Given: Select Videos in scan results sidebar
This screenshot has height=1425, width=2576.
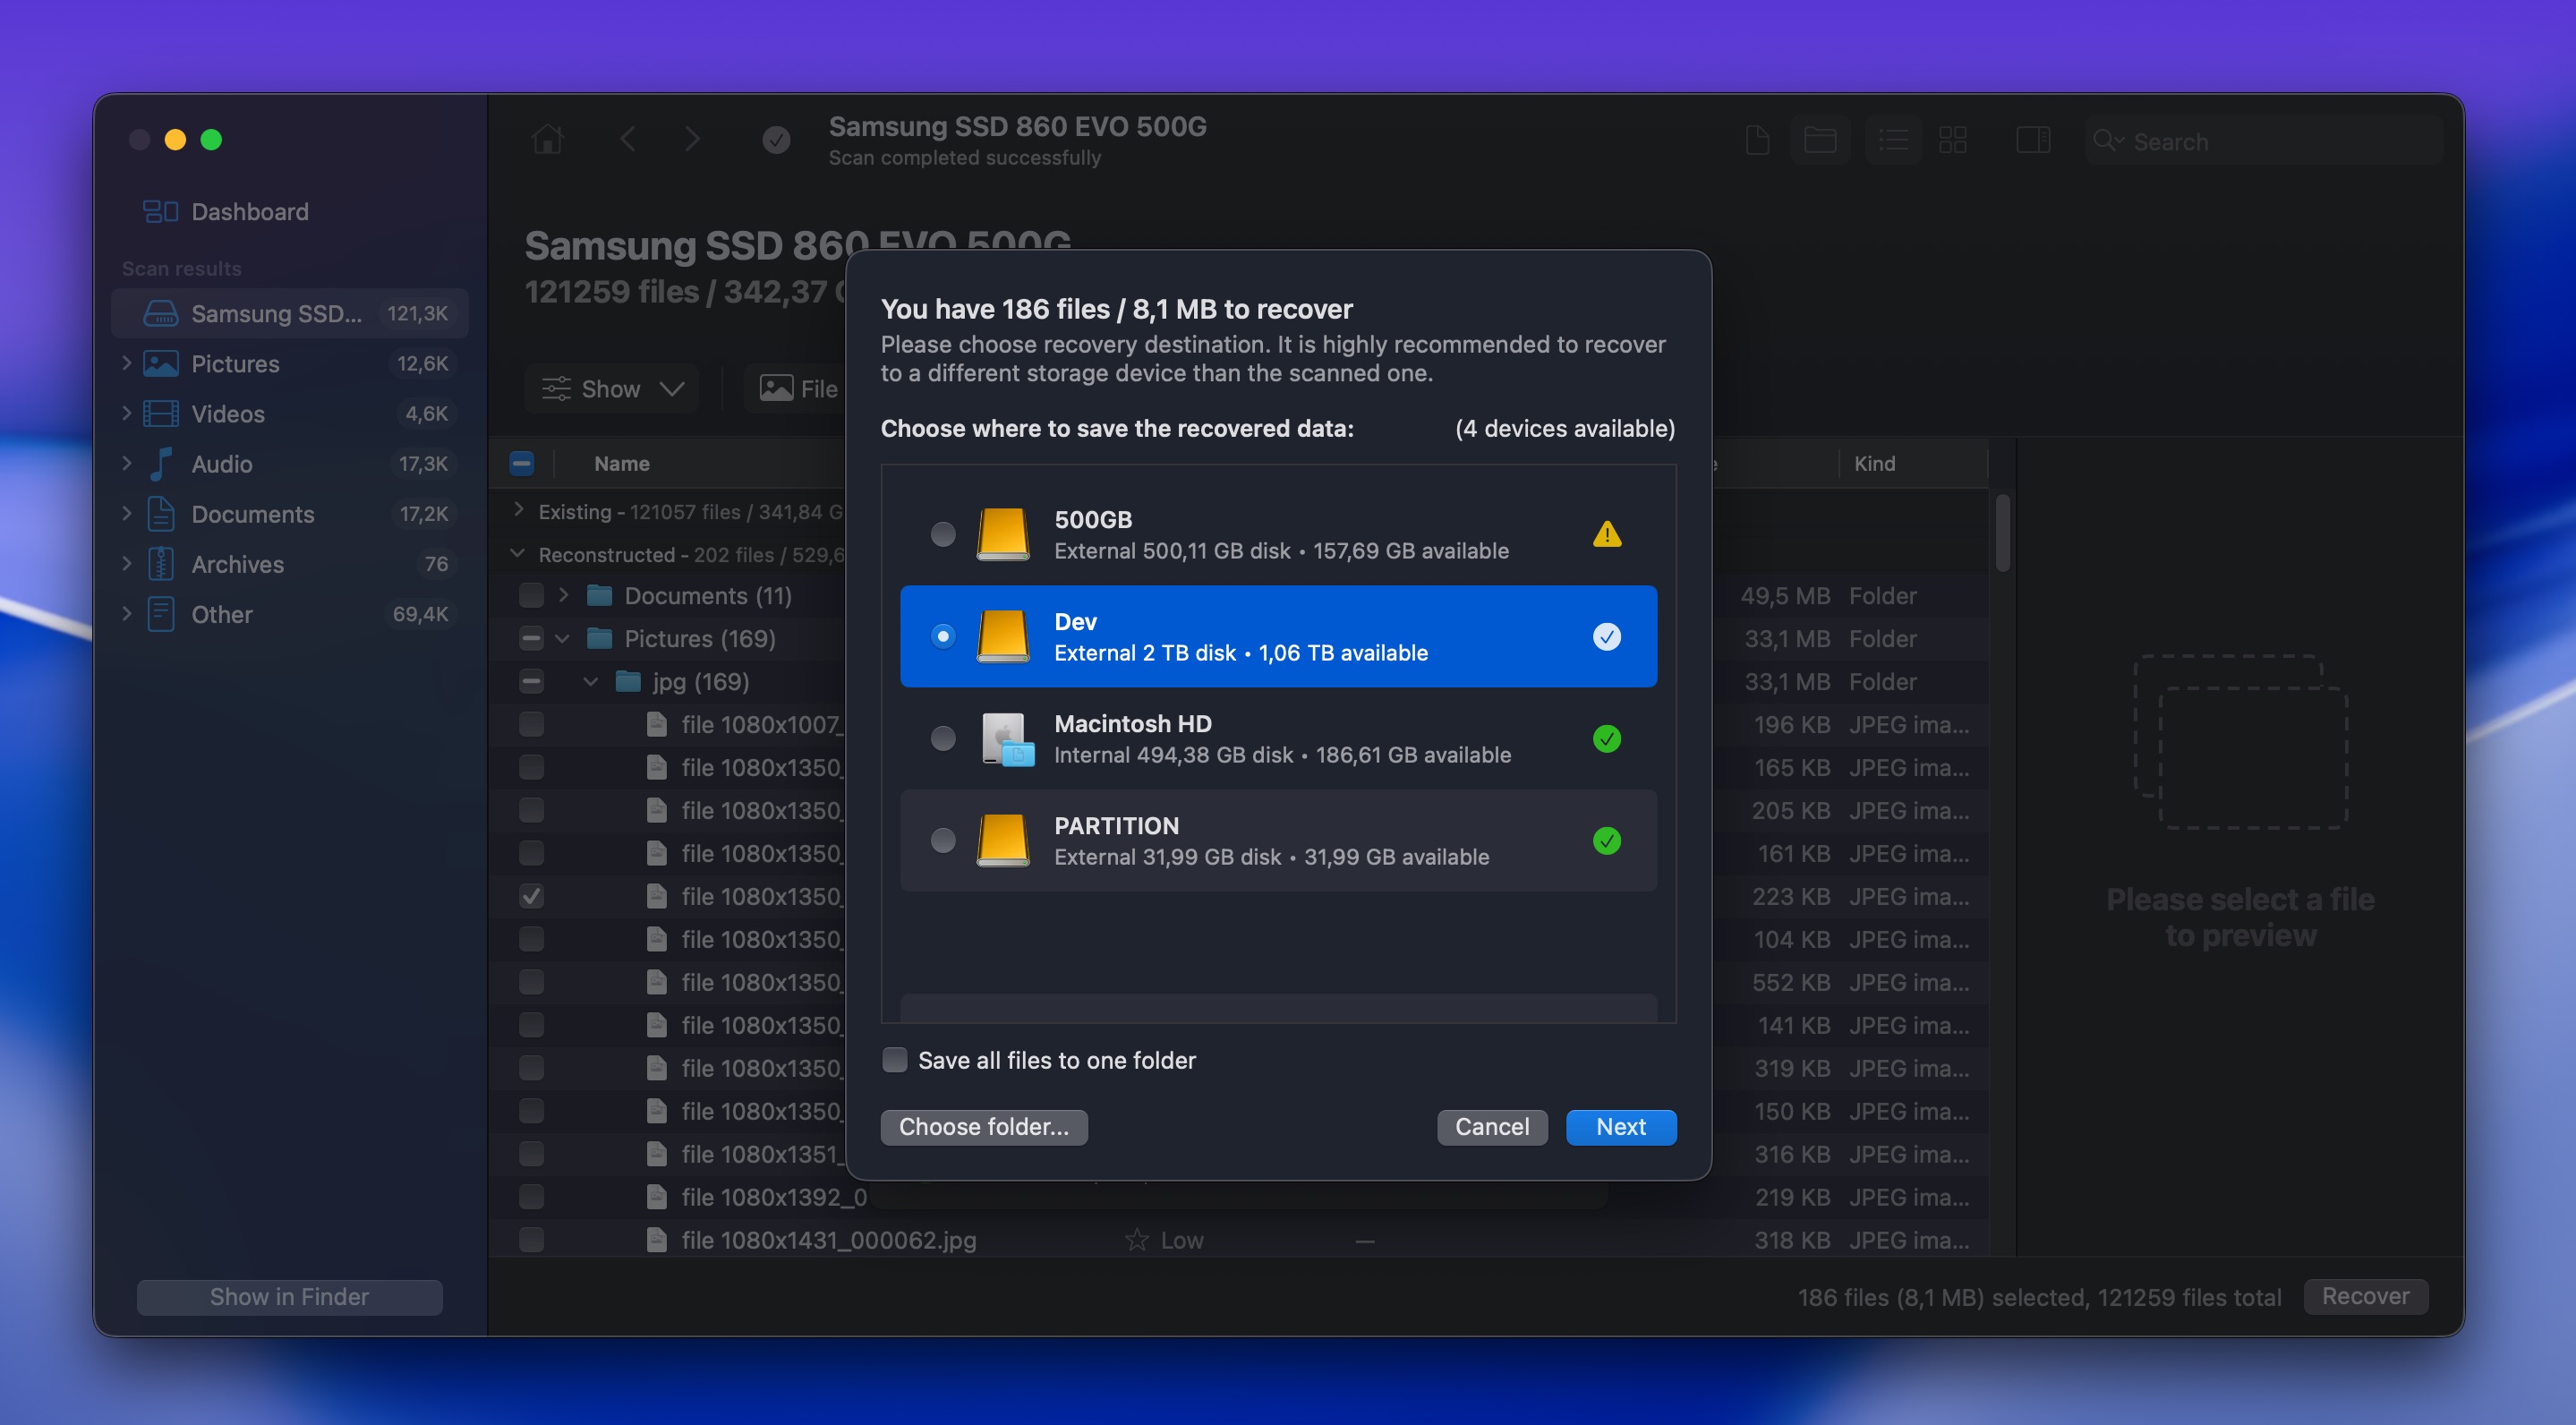Looking at the screenshot, I should [228, 413].
